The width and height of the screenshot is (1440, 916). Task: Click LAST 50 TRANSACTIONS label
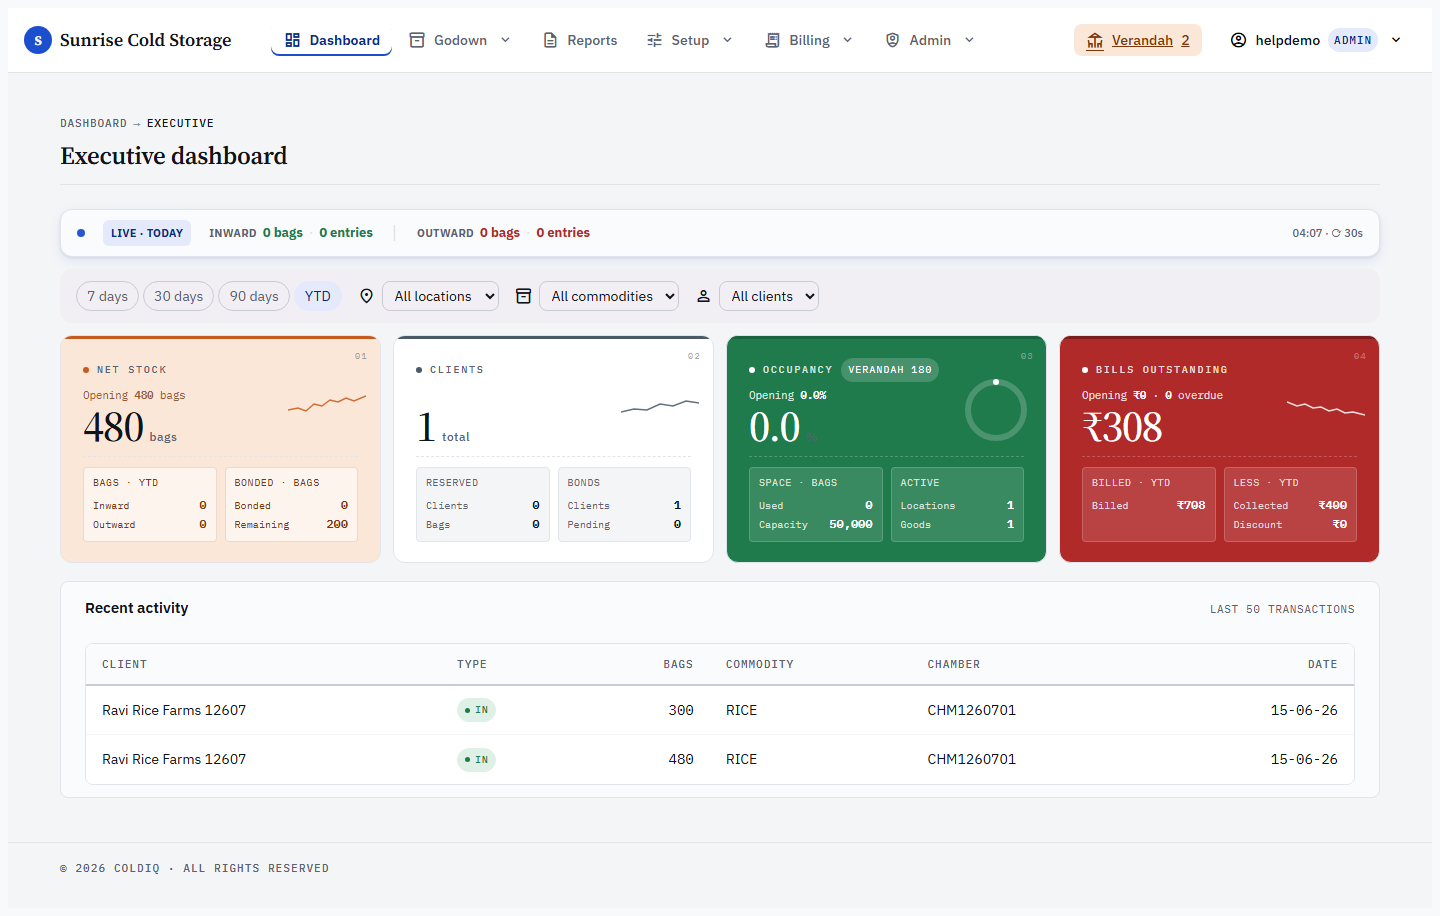1282,609
